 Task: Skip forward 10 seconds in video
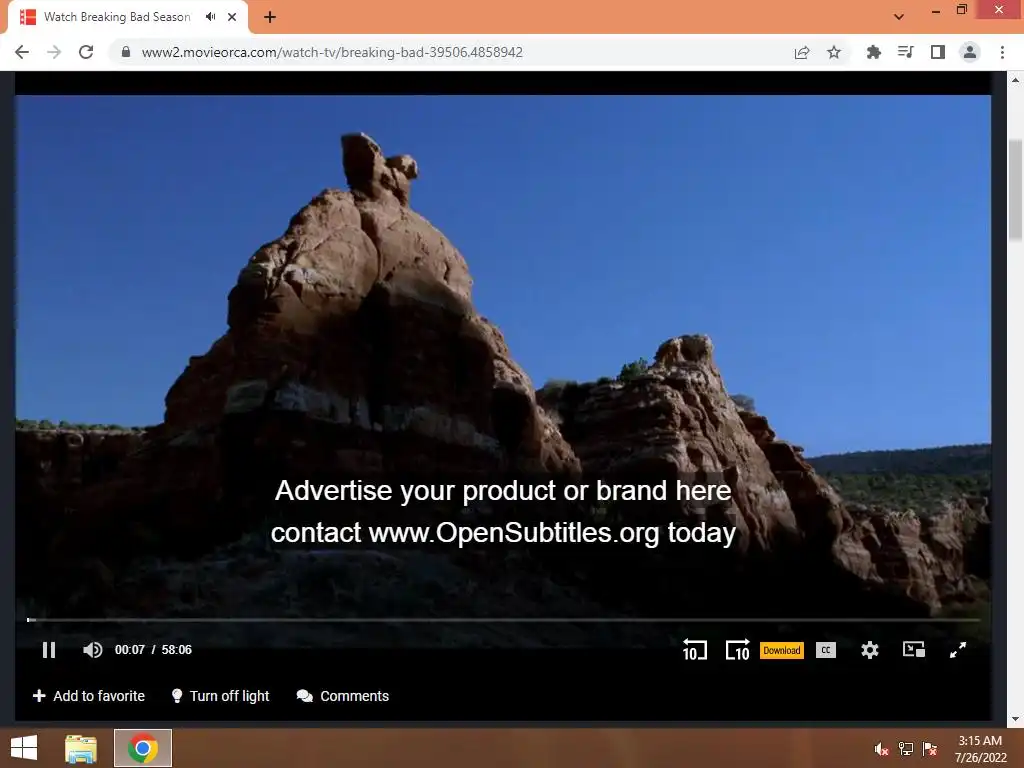737,650
